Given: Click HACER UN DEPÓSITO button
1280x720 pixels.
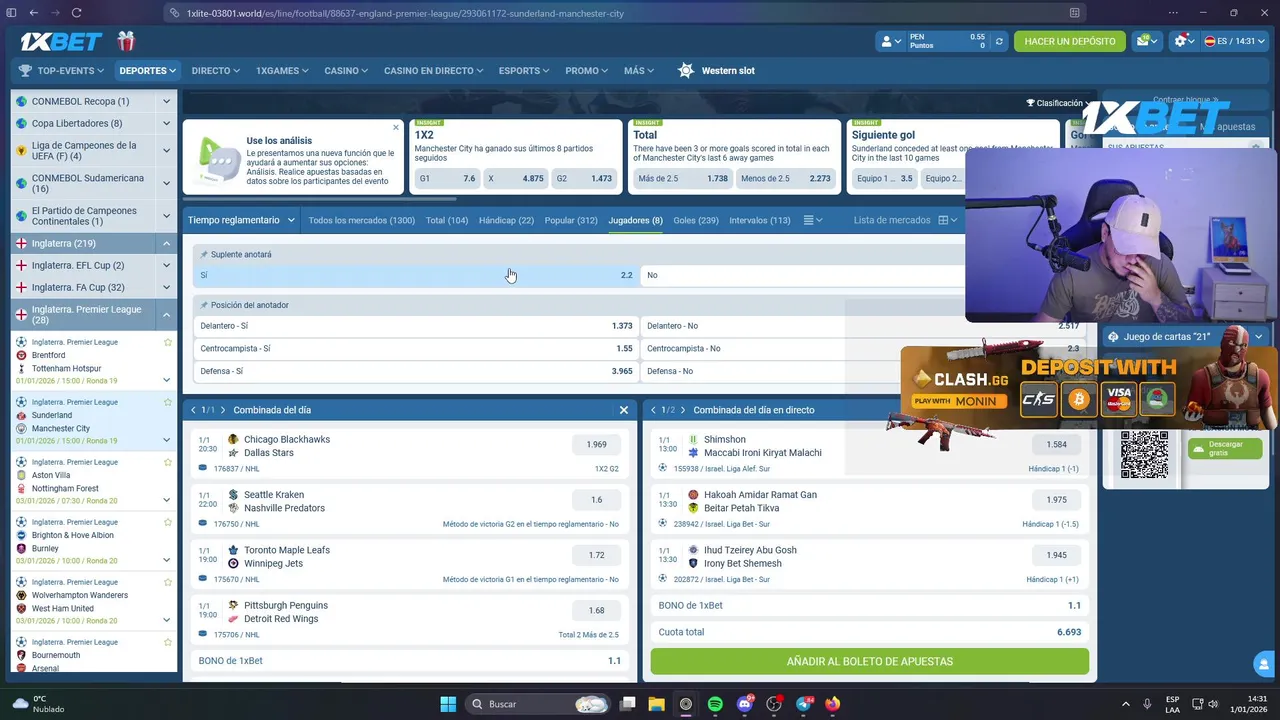Looking at the screenshot, I should (1069, 41).
